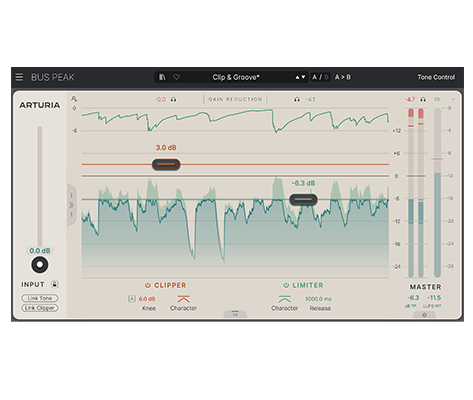
Task: Click the link icon above loudness meter
Action: pyautogui.click(x=437, y=99)
